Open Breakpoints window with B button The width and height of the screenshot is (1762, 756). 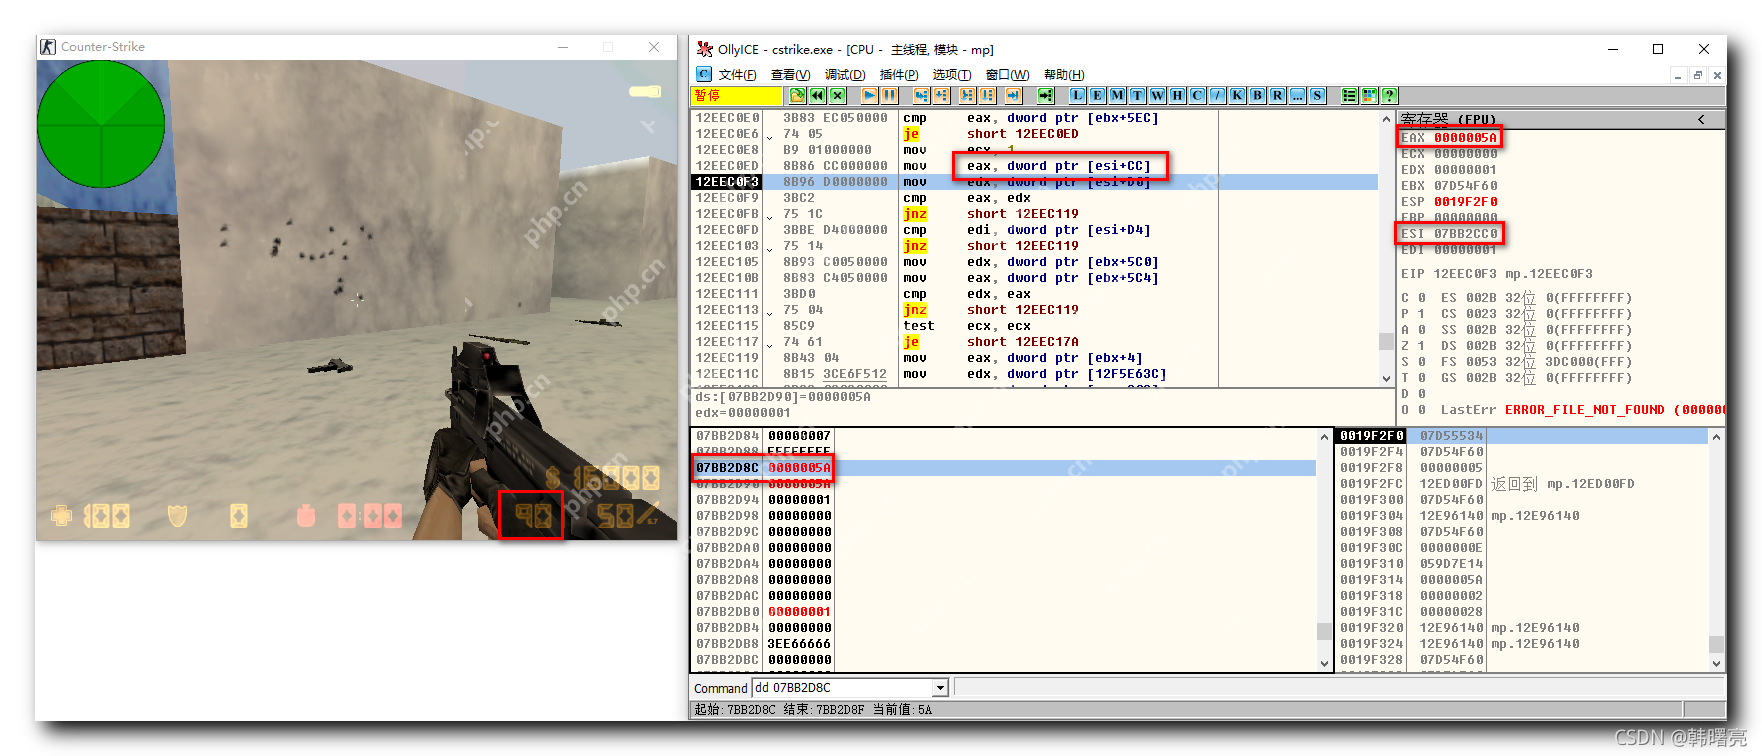coord(1257,95)
